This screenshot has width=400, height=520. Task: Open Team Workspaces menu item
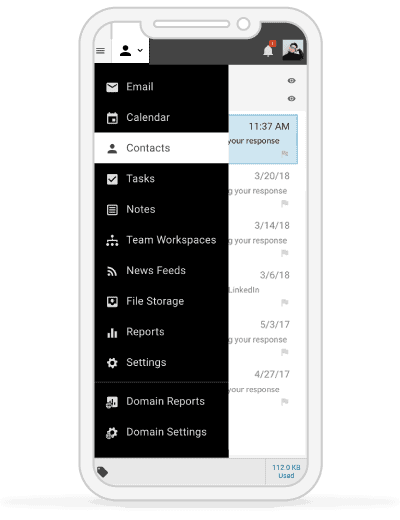pyautogui.click(x=161, y=240)
